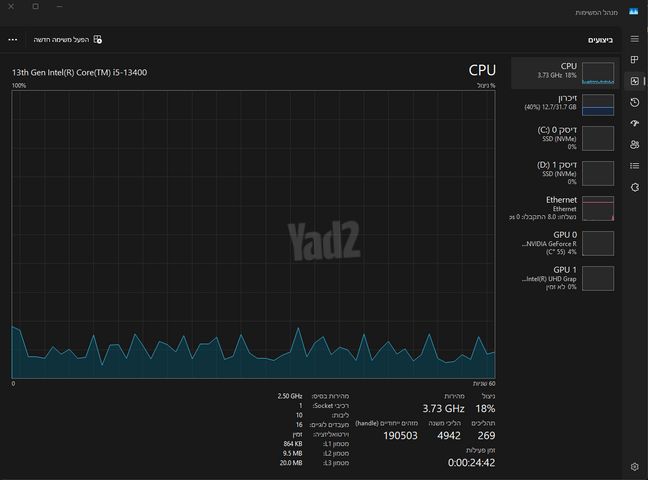Image resolution: width=648 pixels, height=480 pixels.
Task: Click the 3.73 GHz speed value
Action: [443, 408]
